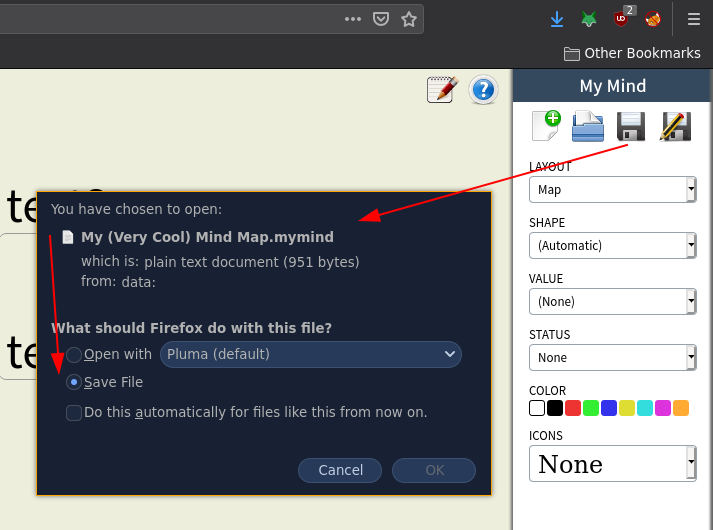Save the mind map with floppy icon

click(x=631, y=126)
